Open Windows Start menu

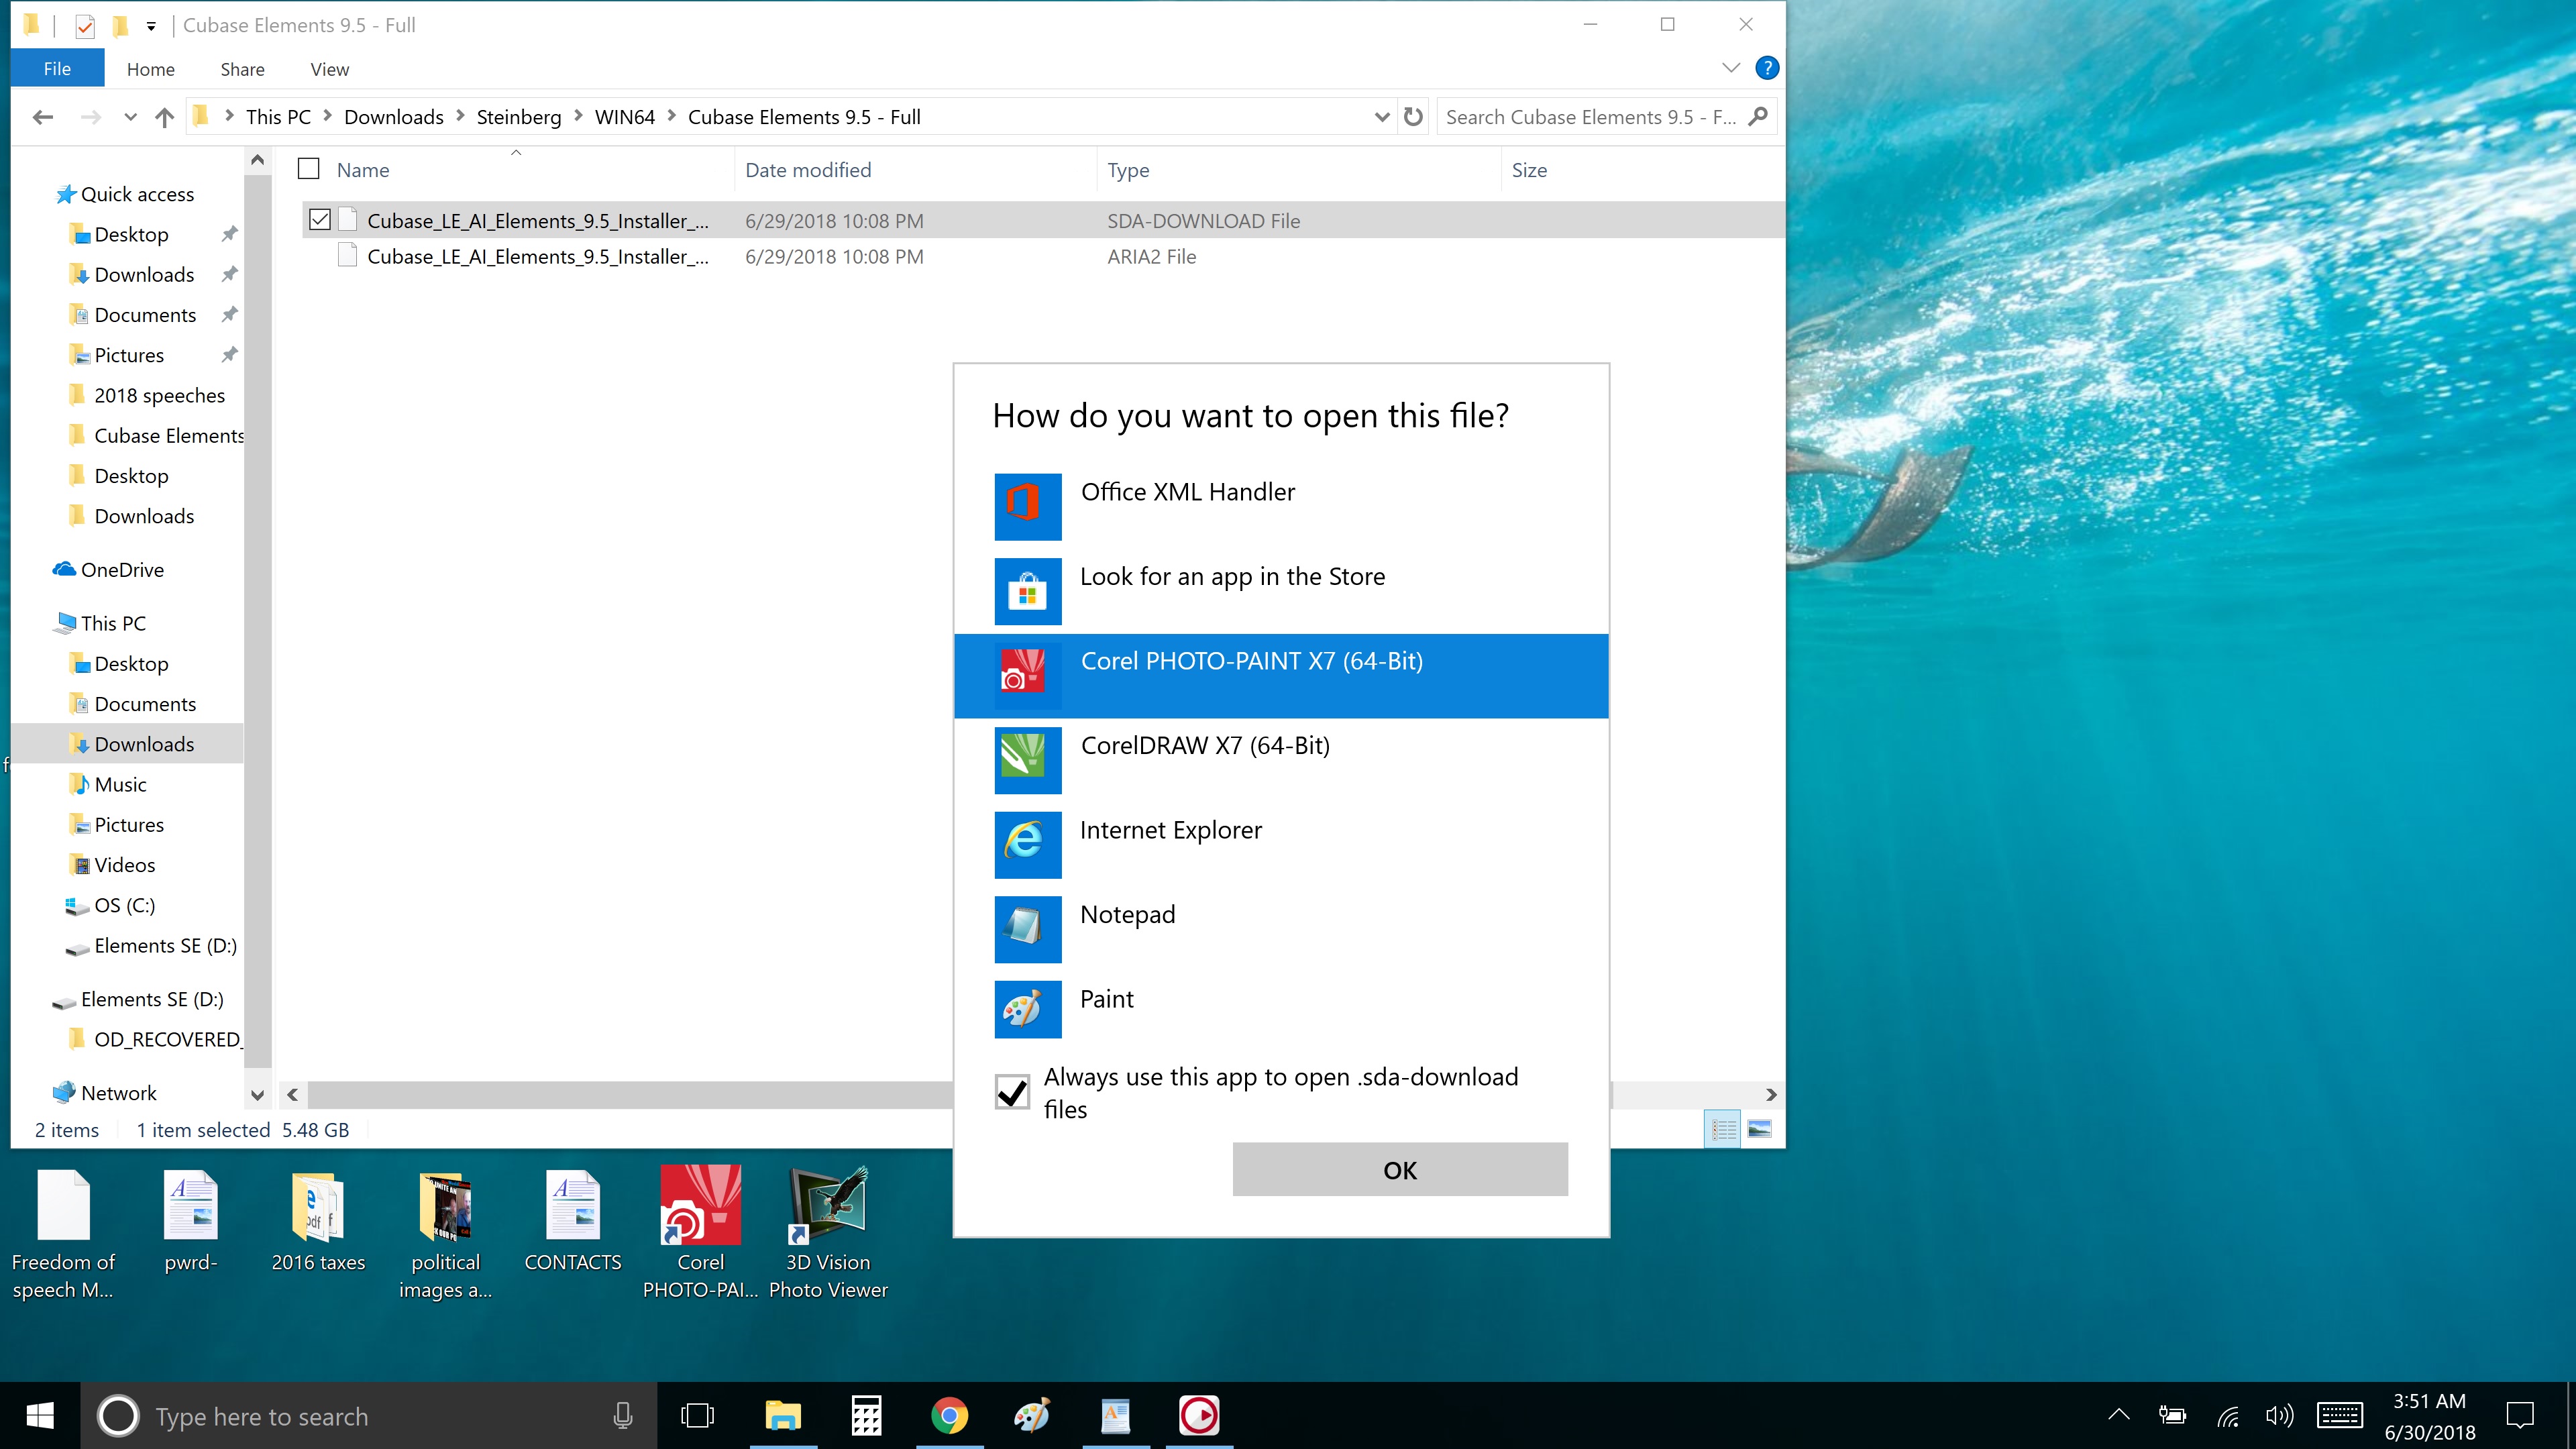pyautogui.click(x=40, y=1416)
